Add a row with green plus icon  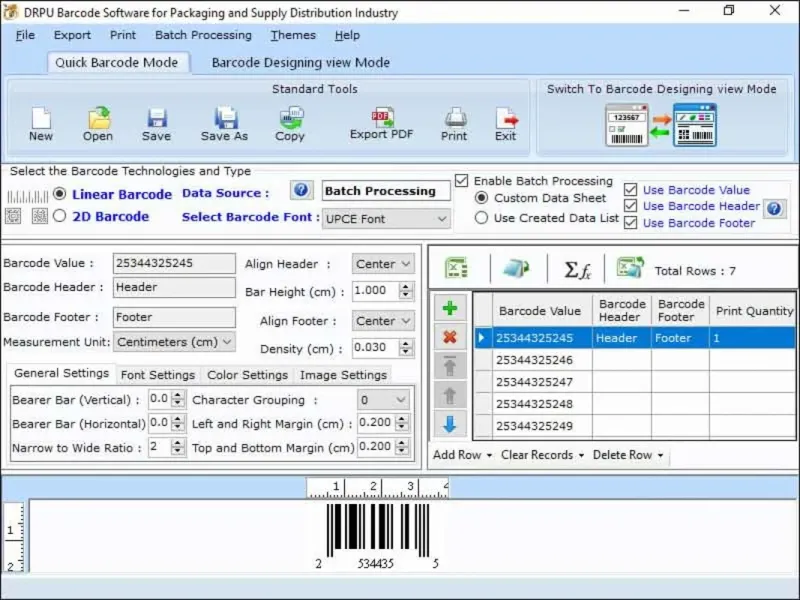tap(449, 309)
